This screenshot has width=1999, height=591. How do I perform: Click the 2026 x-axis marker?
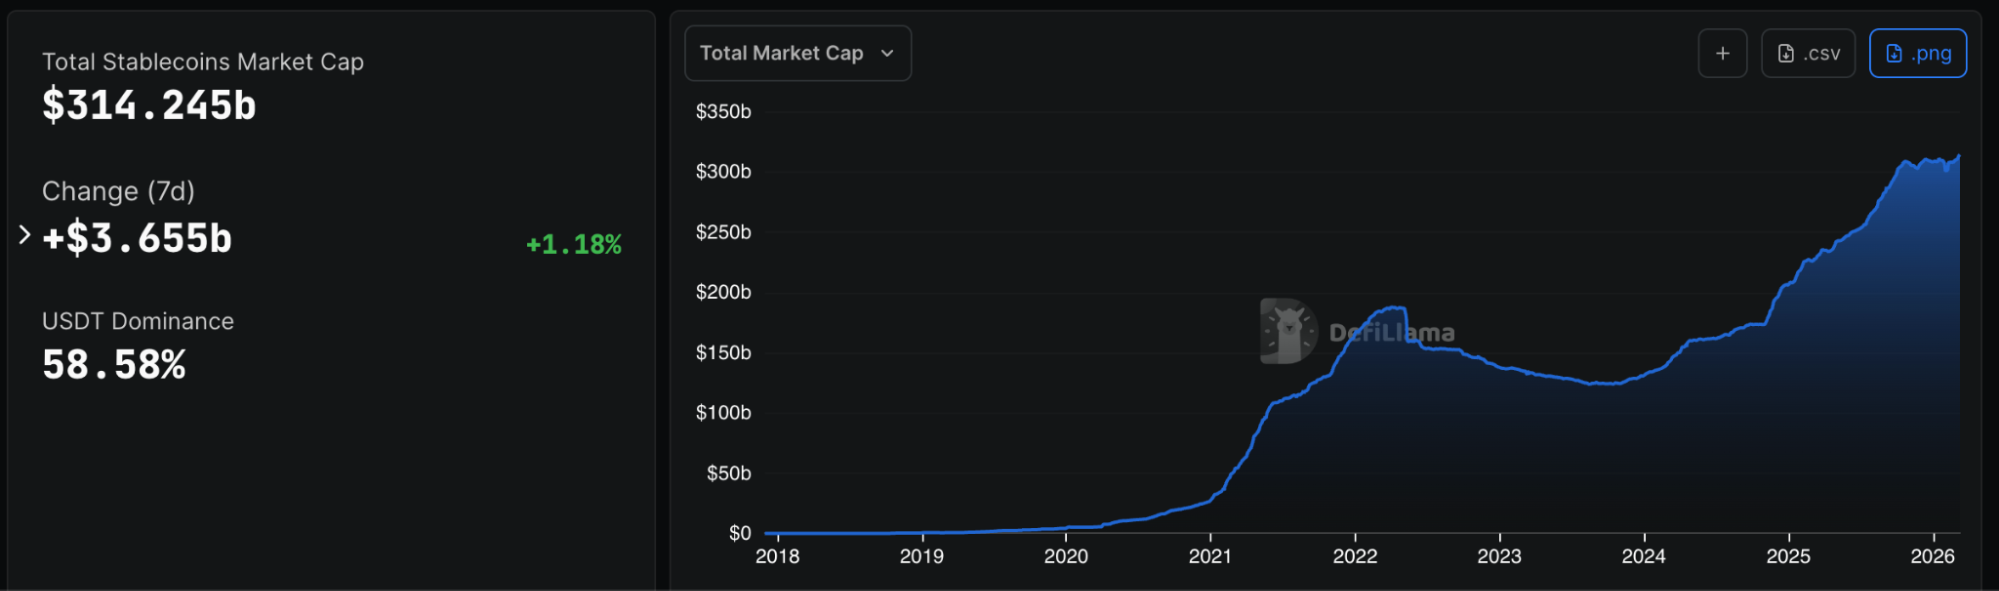1932,556
